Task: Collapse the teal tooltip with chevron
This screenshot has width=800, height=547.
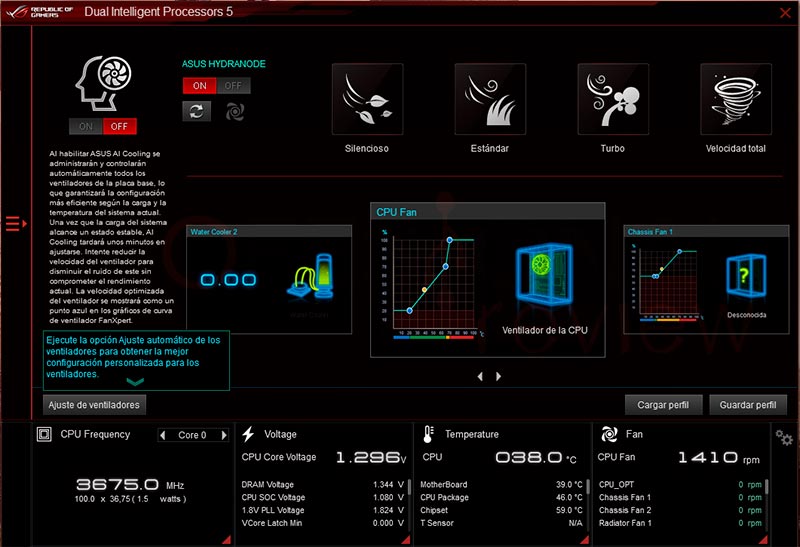Action: tap(136, 382)
